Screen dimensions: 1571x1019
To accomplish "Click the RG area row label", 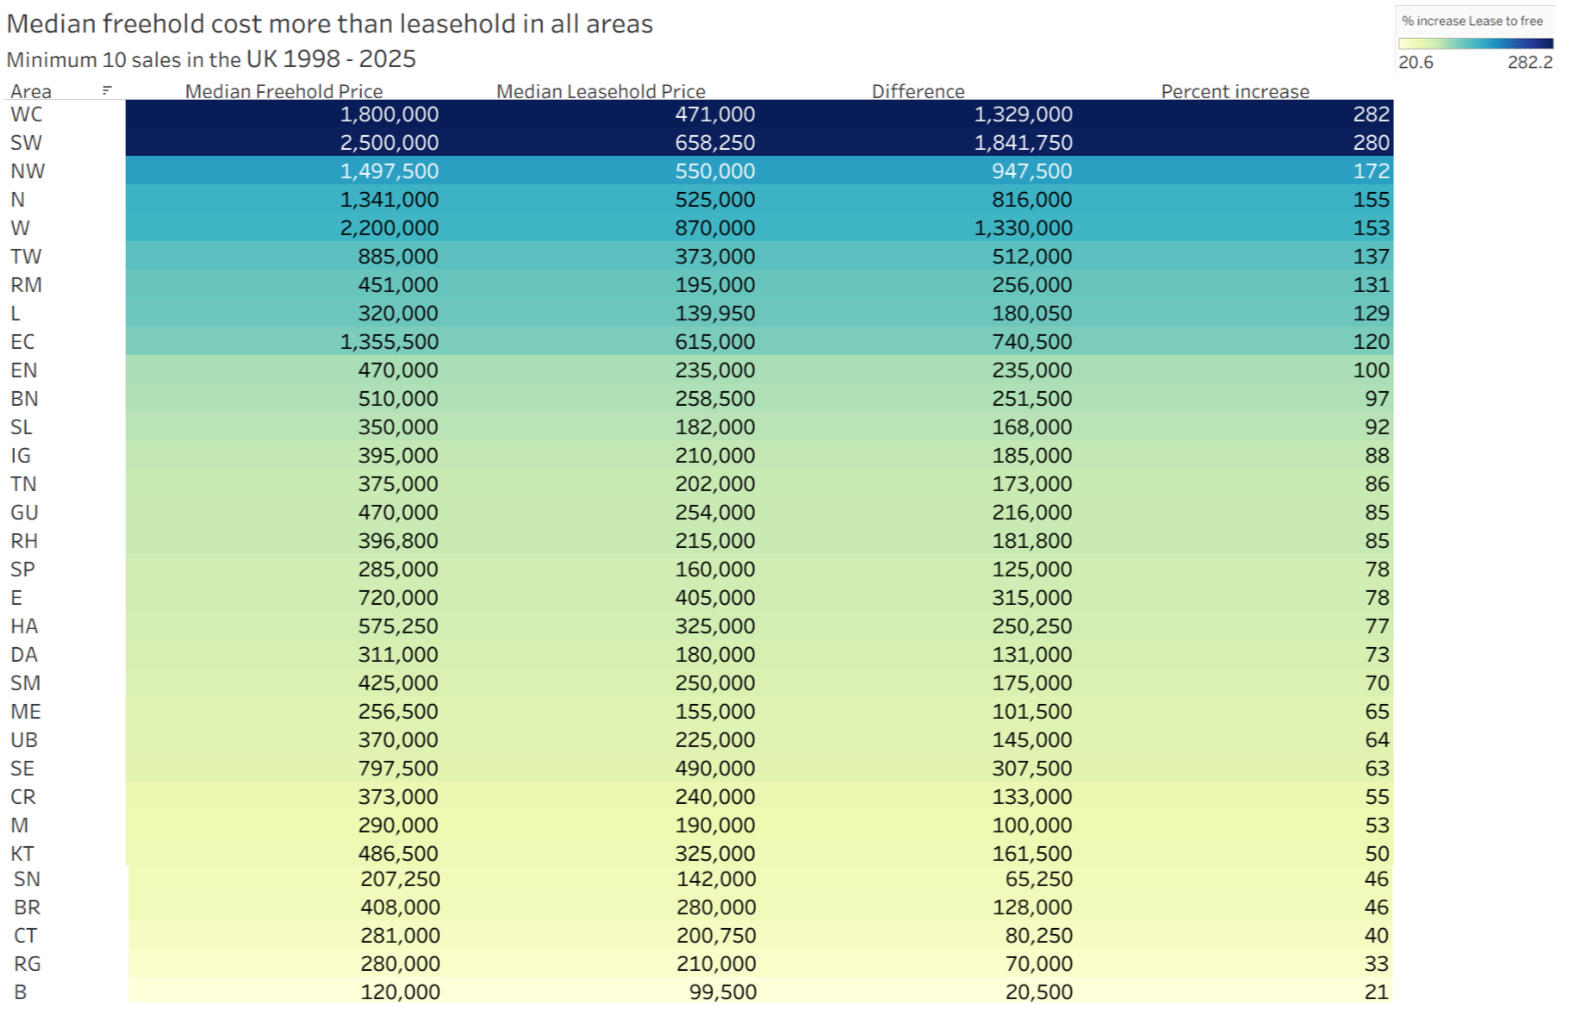I will point(27,964).
